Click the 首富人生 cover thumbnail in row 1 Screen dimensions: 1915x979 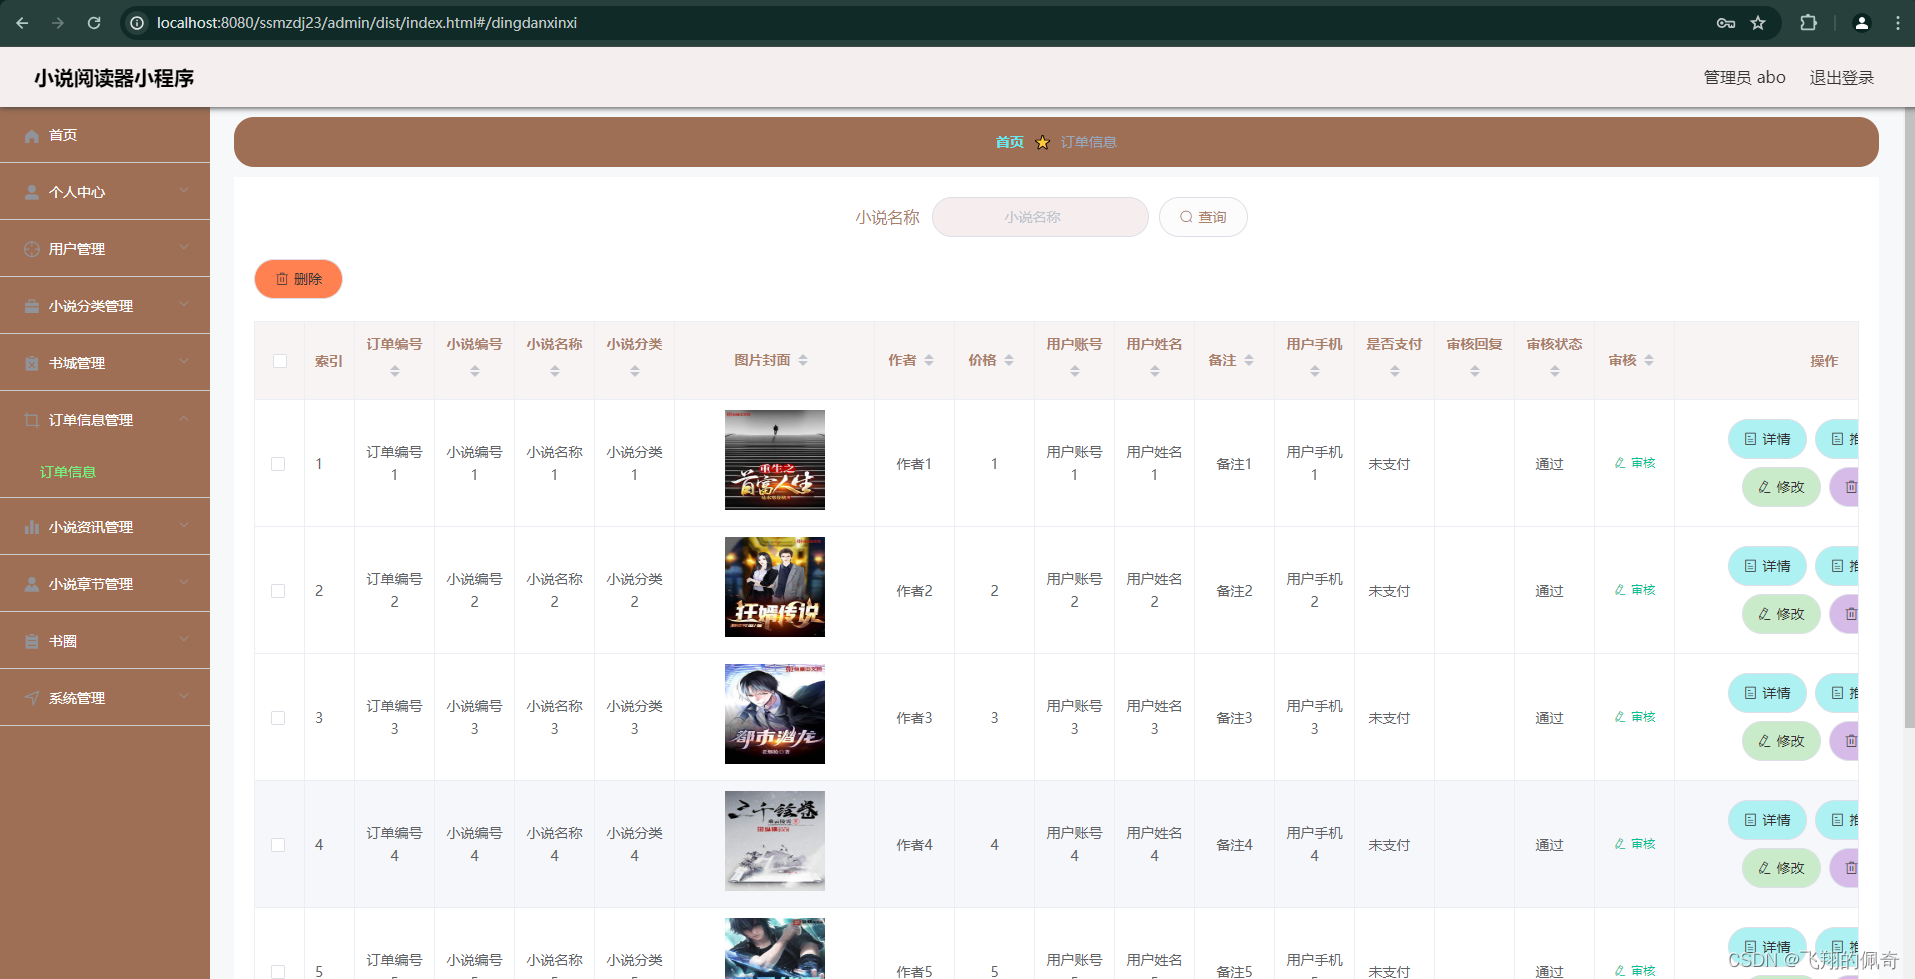[x=775, y=460]
